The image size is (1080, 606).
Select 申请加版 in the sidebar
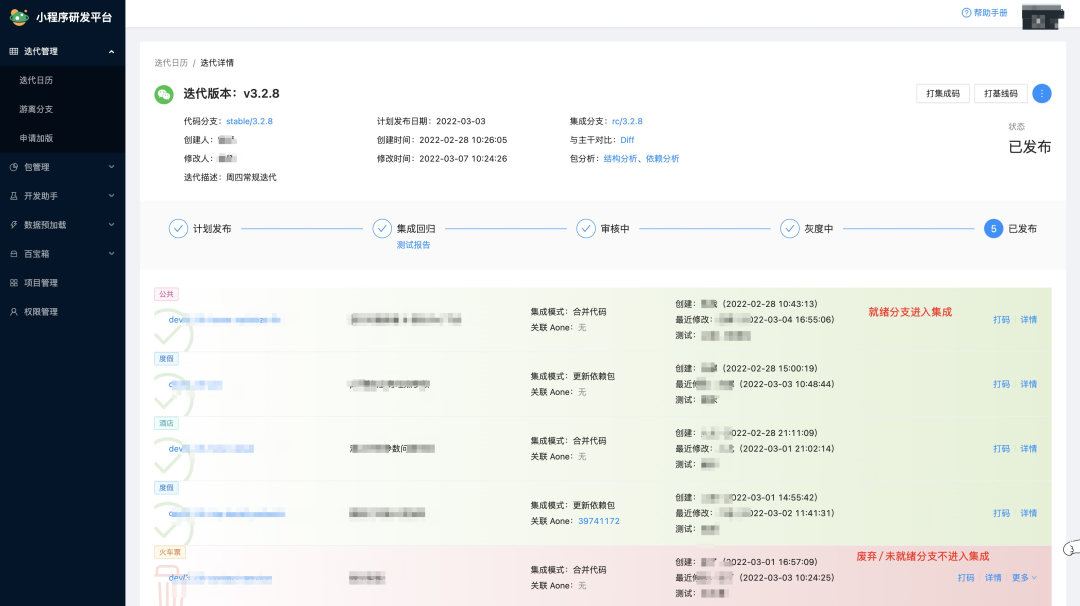tap(47, 137)
